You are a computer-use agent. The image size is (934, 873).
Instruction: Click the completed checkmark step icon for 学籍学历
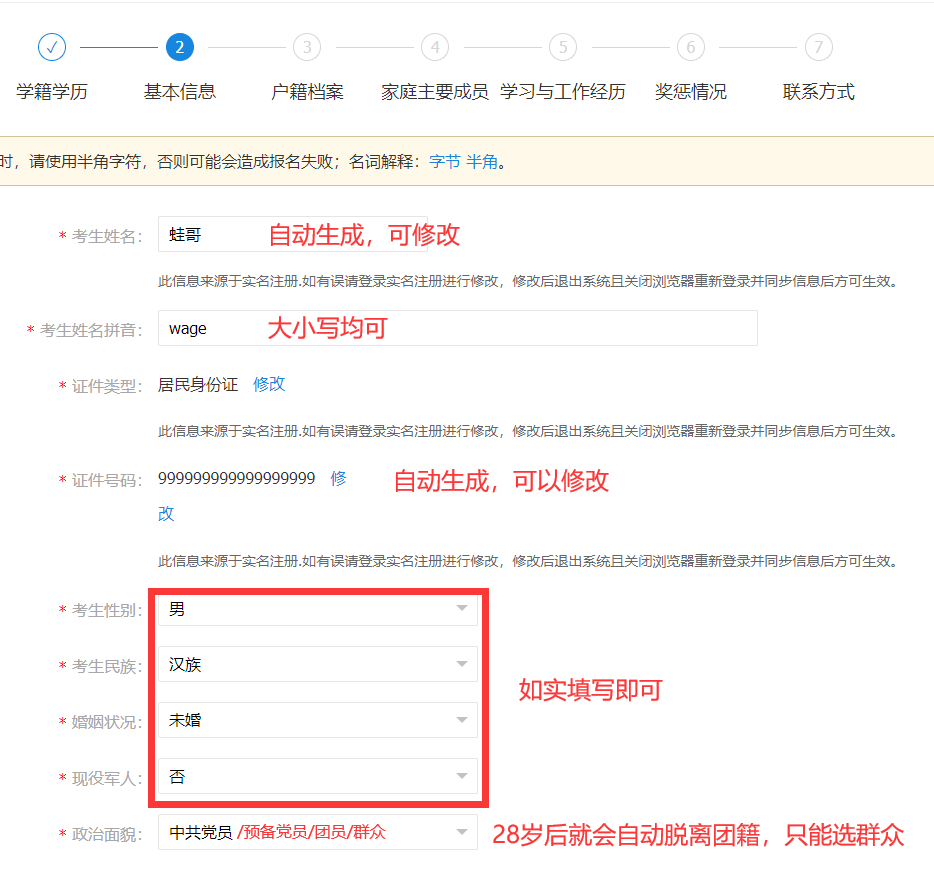(51, 47)
